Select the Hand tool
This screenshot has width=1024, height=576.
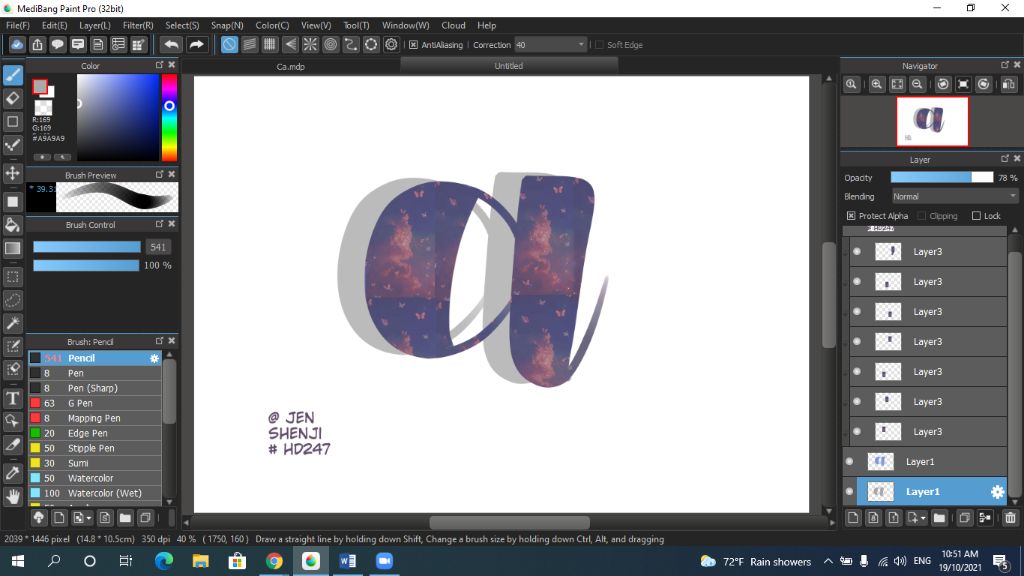[x=12, y=496]
